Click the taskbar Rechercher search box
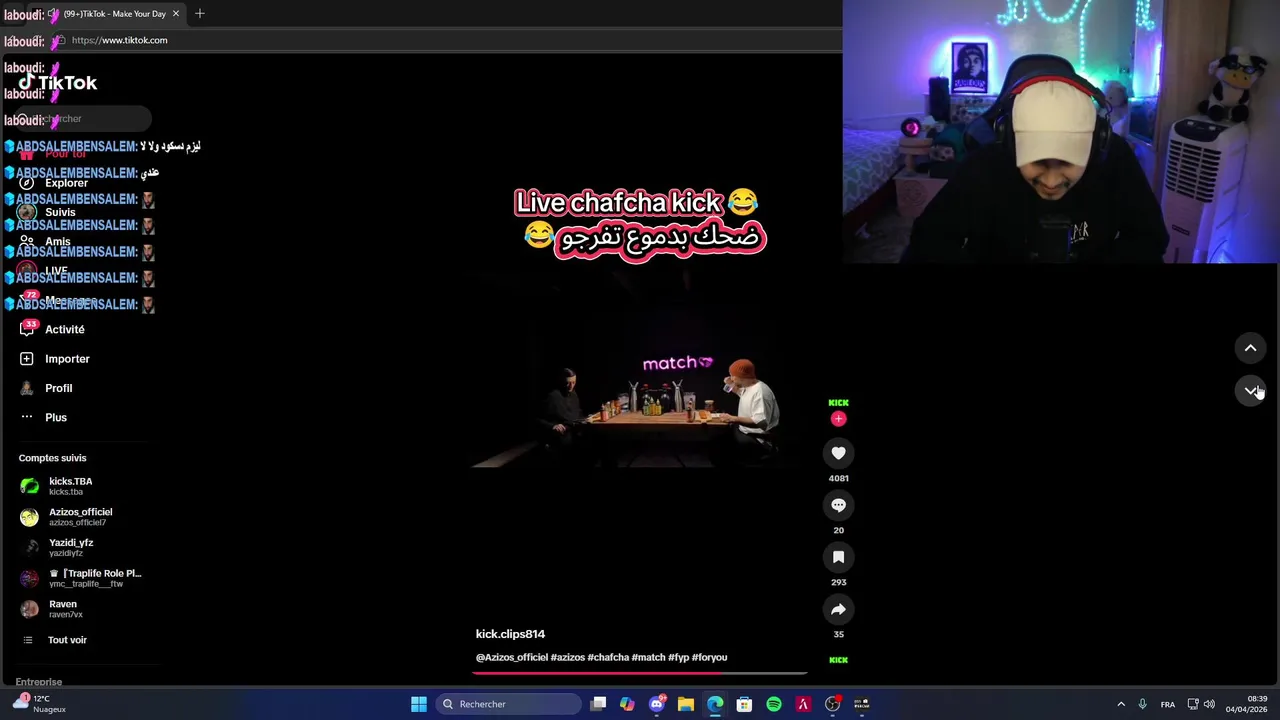 coord(509,704)
